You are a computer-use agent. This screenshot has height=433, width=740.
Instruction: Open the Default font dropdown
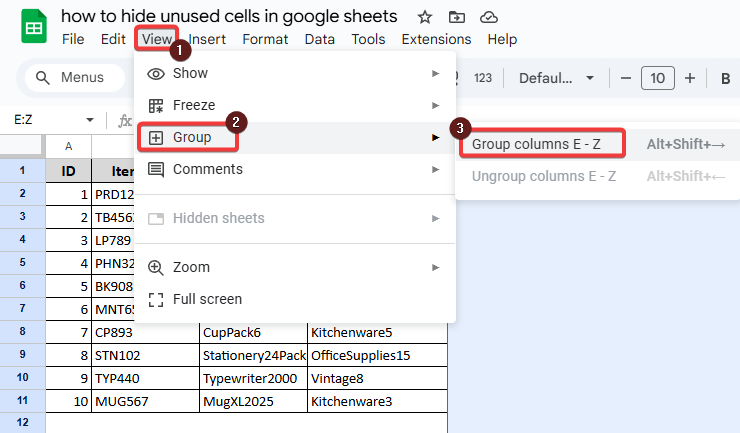coord(557,79)
